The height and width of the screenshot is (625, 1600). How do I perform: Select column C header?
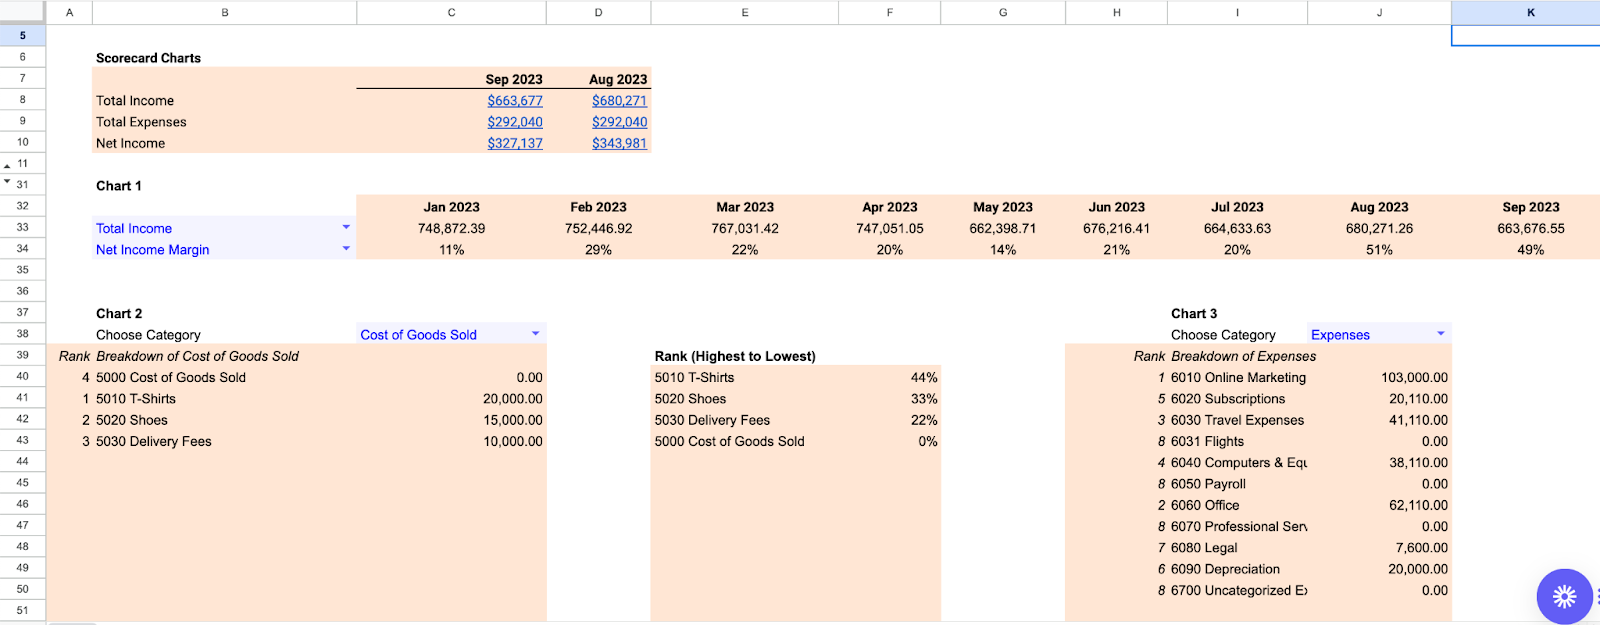click(x=451, y=12)
